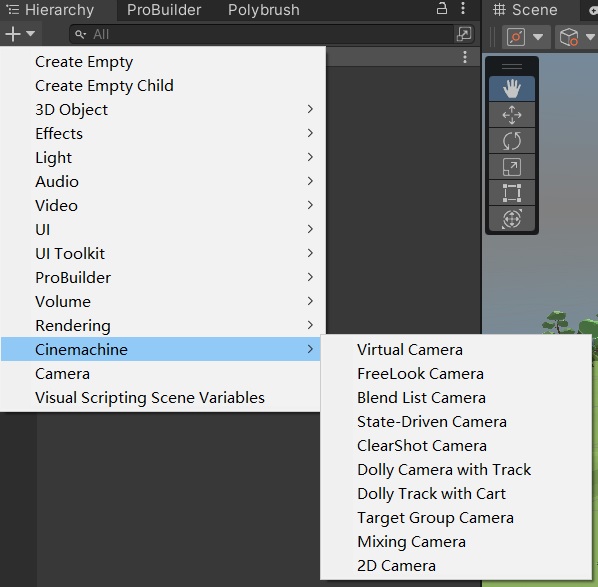Open the ProBuilder submenu entry
The image size is (598, 587).
(x=163, y=278)
